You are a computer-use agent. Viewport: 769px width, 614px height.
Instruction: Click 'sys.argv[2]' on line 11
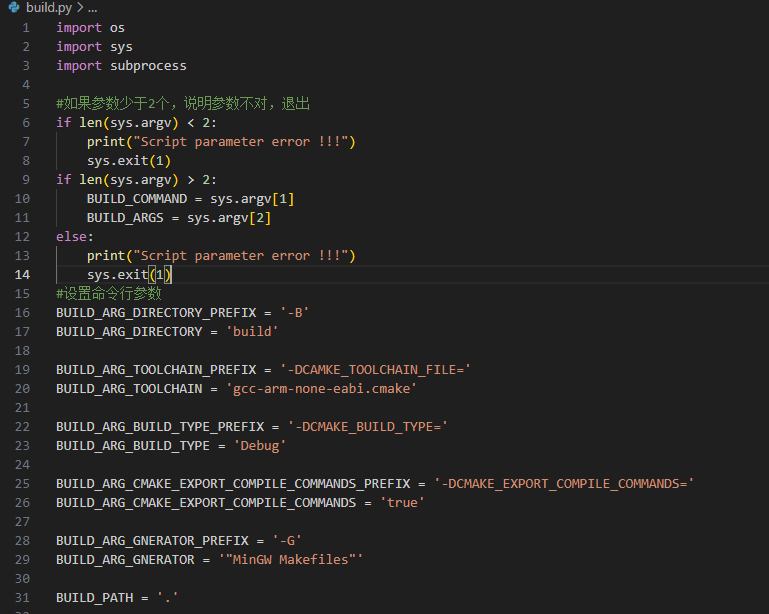coord(229,218)
